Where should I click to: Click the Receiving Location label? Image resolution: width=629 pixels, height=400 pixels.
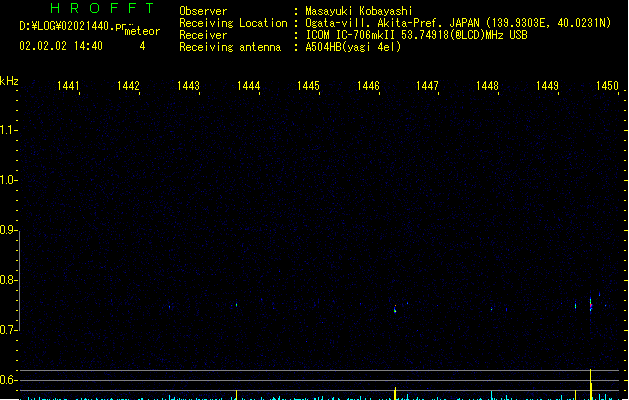233,23
